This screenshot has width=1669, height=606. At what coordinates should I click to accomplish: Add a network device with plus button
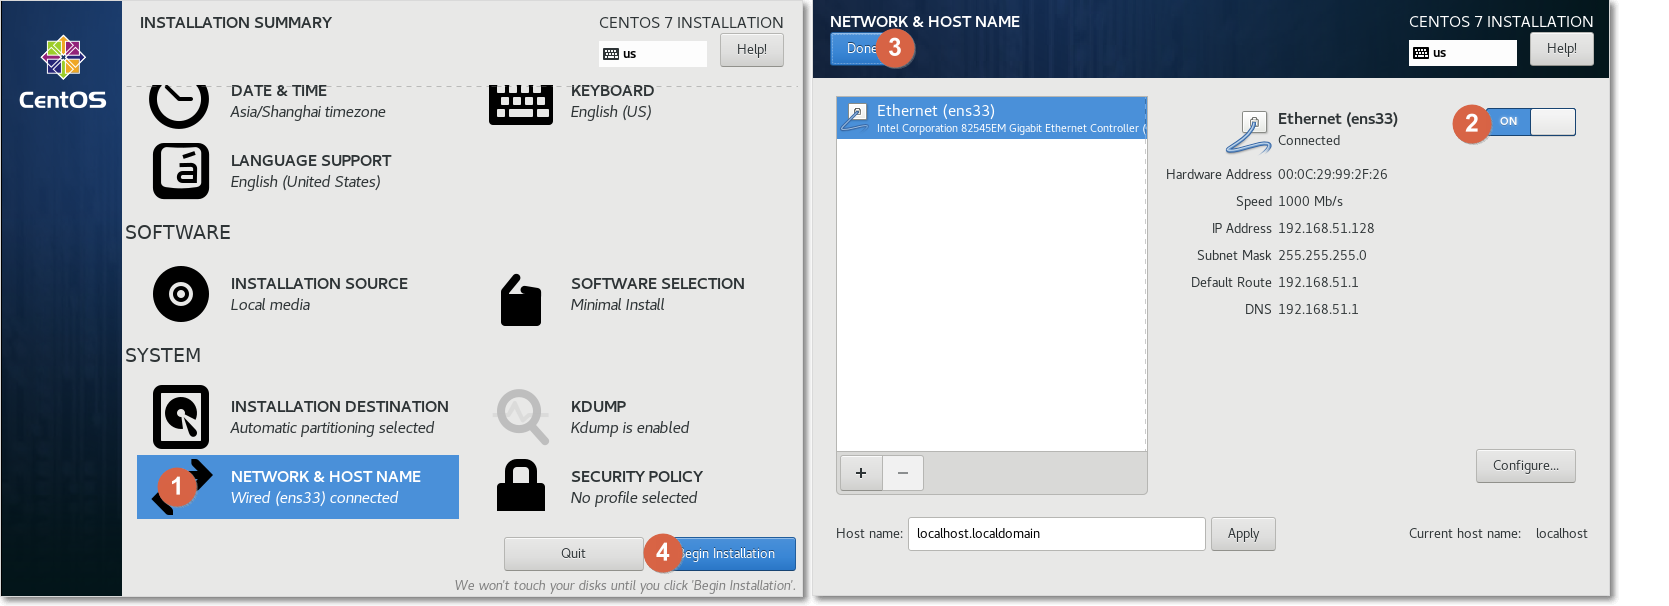pyautogui.click(x=861, y=473)
